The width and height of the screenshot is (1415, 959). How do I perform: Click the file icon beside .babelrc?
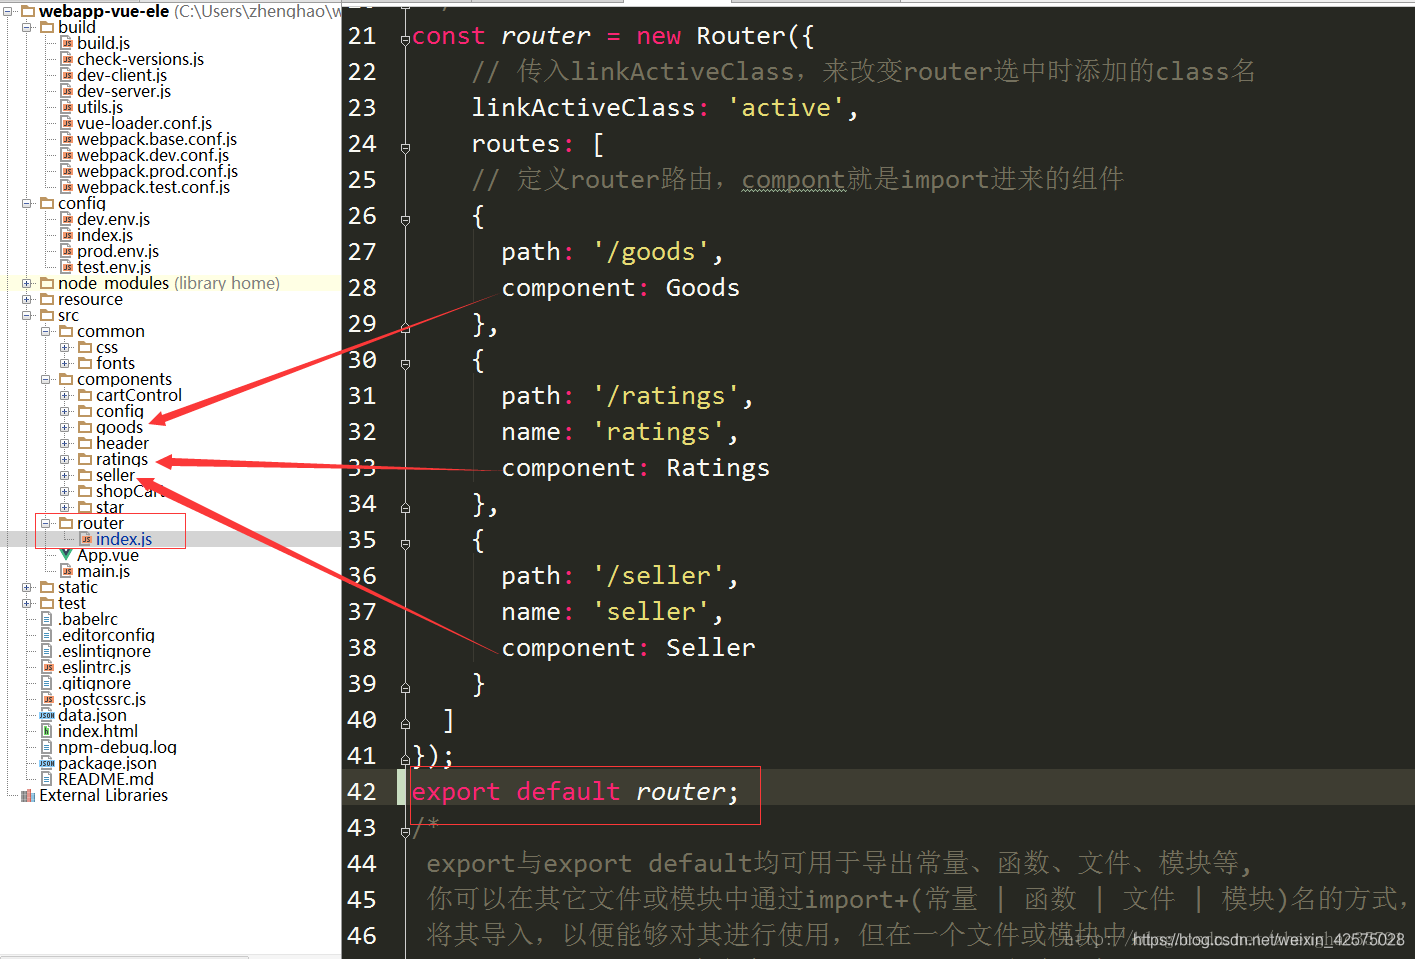click(x=47, y=619)
